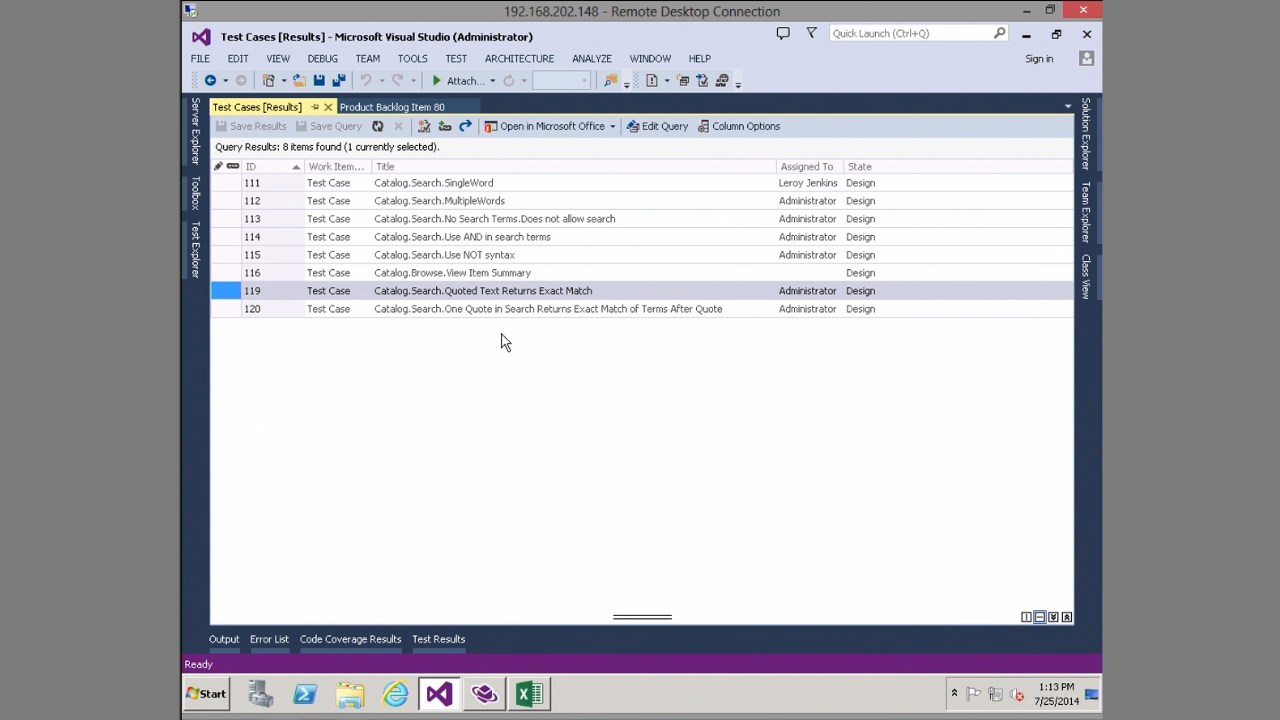Click the checkmark work item toolbar icon

tap(702, 81)
